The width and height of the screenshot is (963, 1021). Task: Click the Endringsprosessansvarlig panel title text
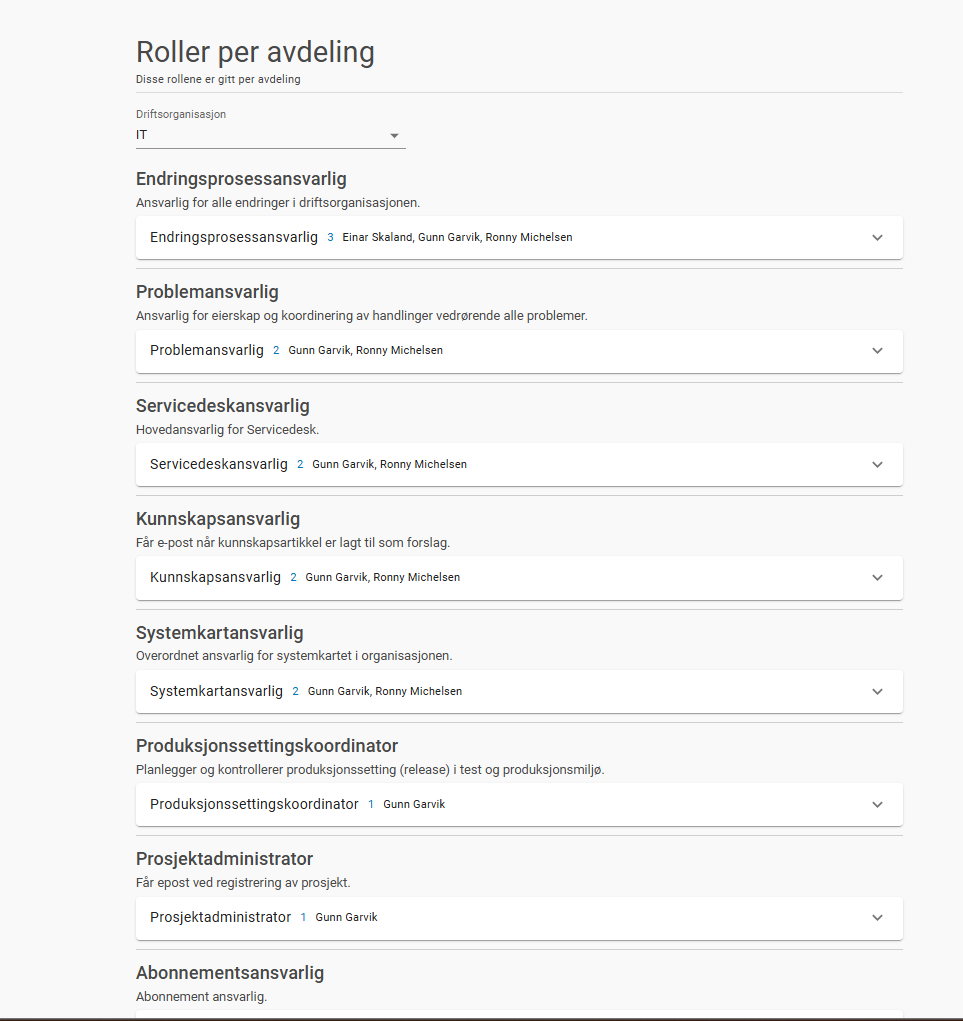click(x=234, y=238)
